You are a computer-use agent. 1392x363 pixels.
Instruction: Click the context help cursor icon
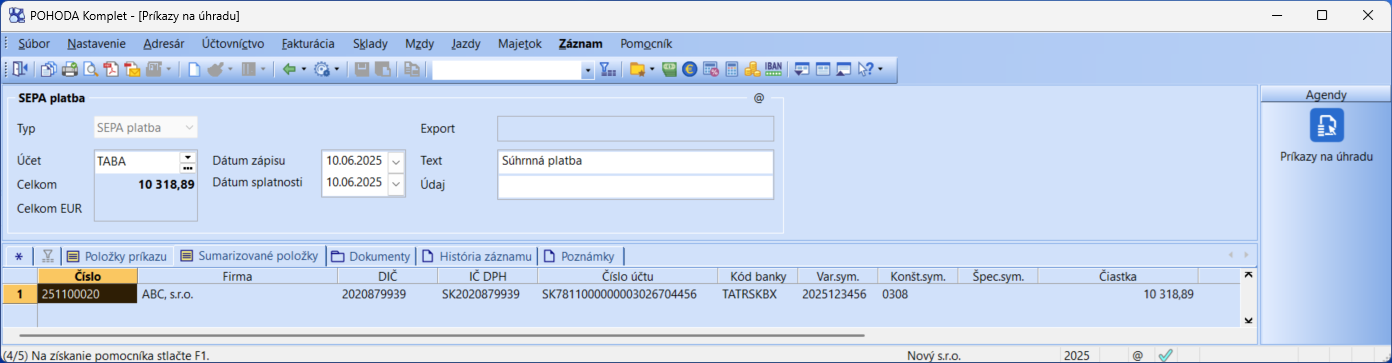tap(865, 70)
